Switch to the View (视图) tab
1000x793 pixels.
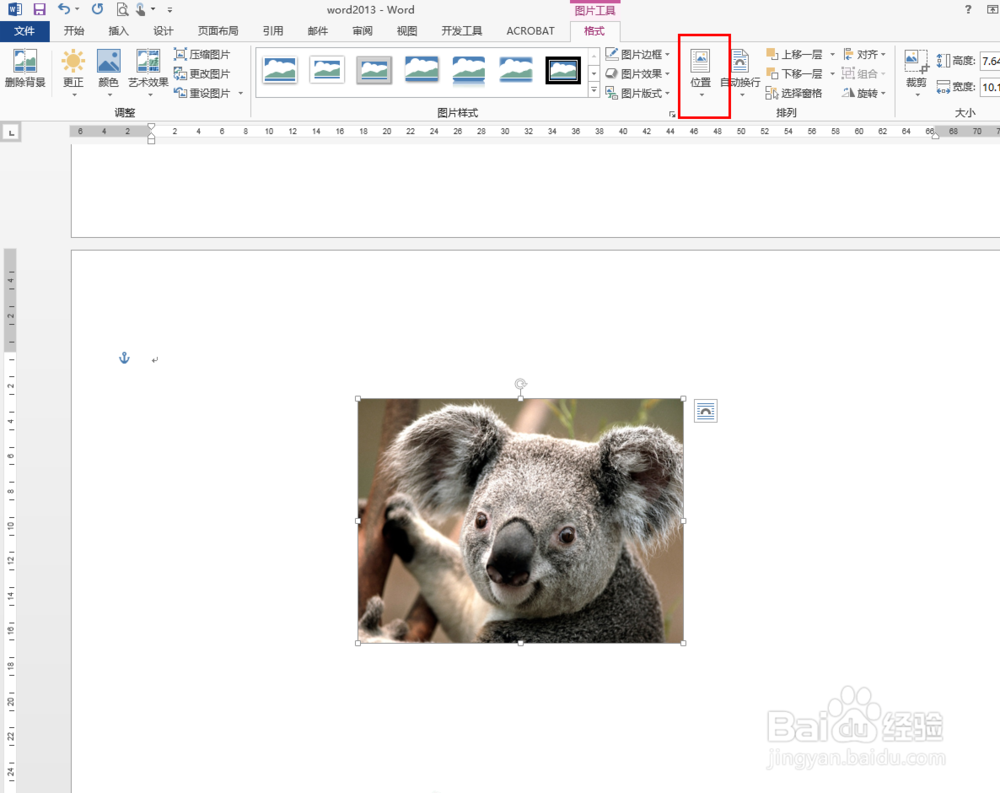[407, 31]
